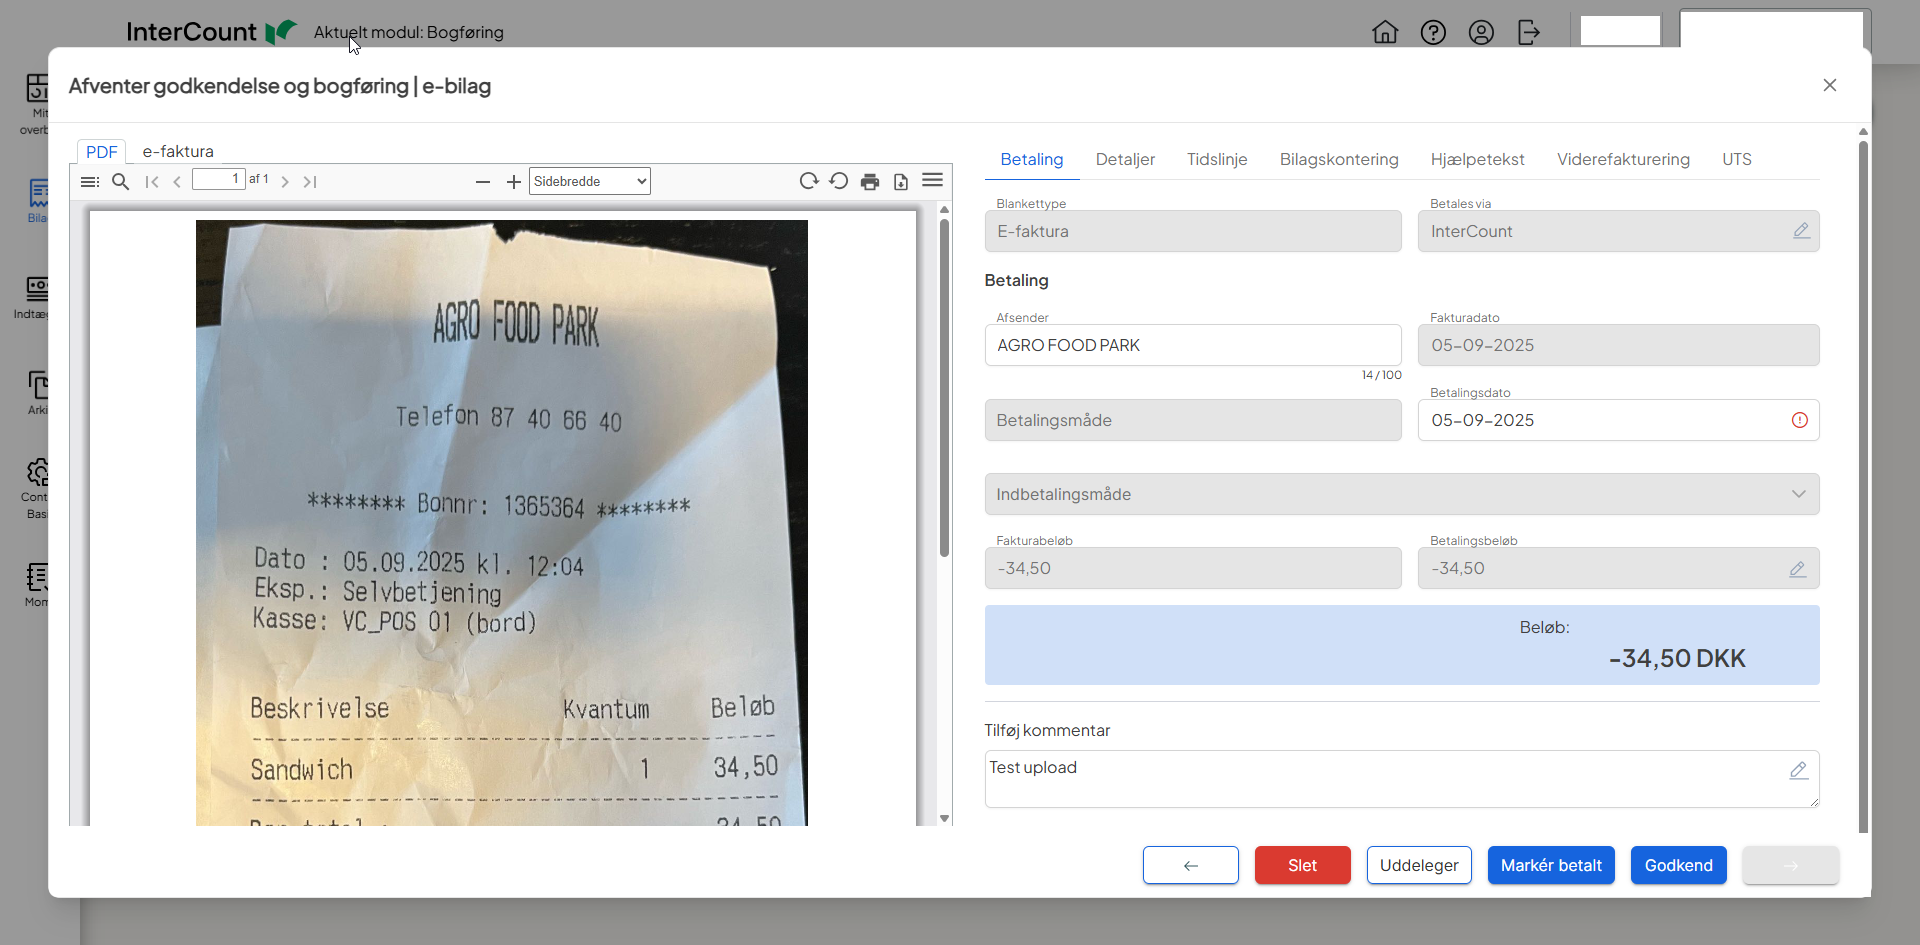The image size is (1920, 945).
Task: Expand the Indbetalingsmåde dropdown
Action: tap(1401, 494)
